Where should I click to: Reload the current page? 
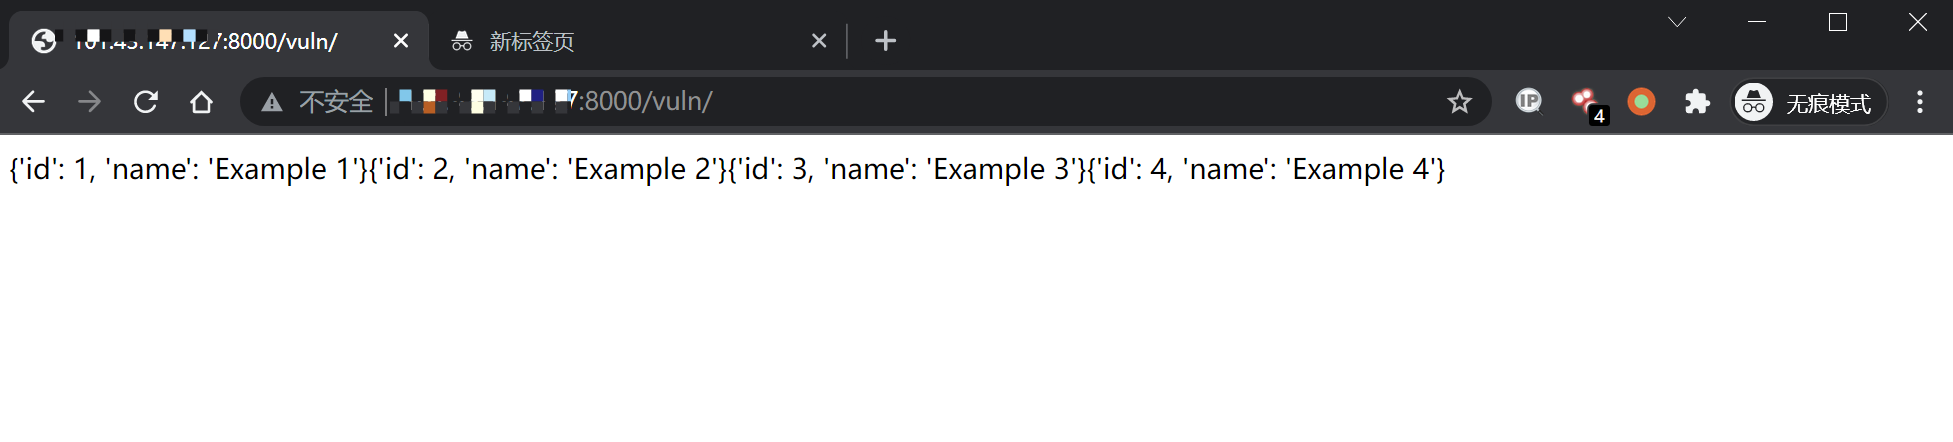[146, 102]
